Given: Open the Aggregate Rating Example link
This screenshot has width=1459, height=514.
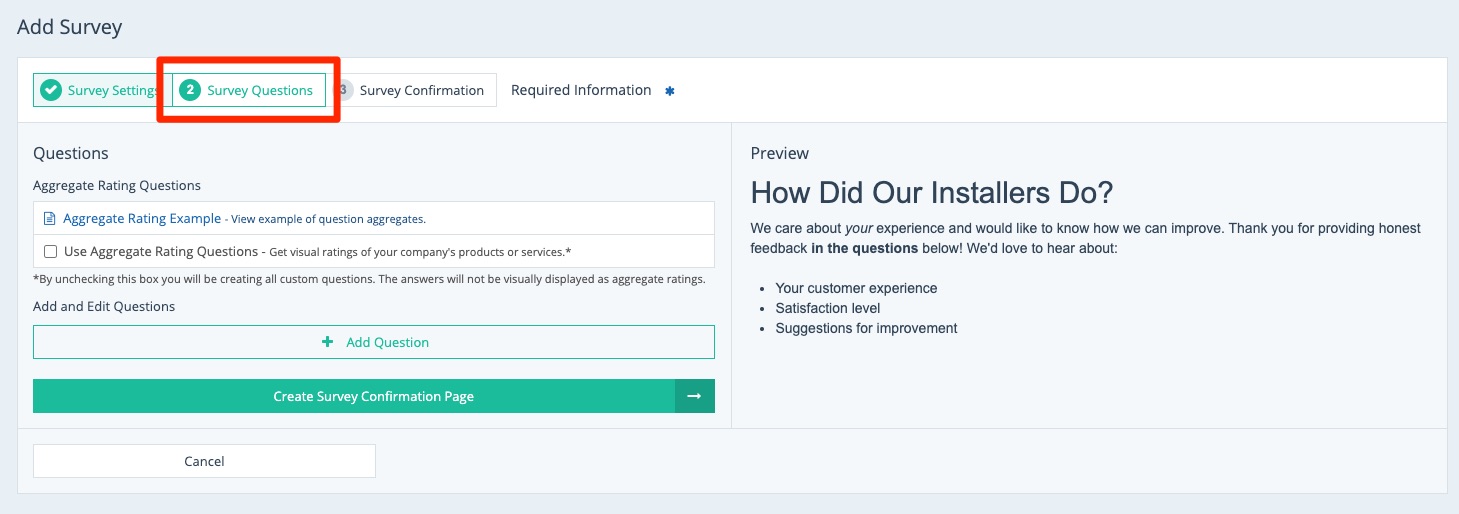Looking at the screenshot, I should point(142,218).
